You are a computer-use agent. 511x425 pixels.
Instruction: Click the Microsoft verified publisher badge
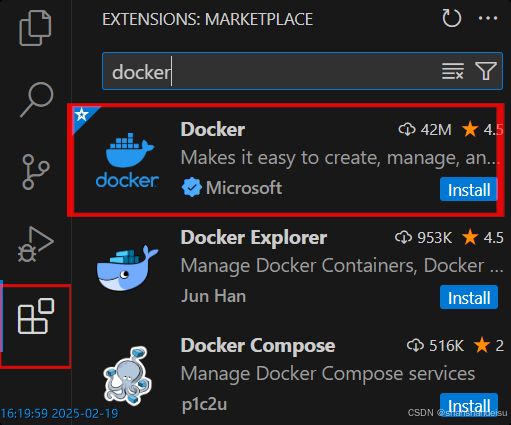191,187
